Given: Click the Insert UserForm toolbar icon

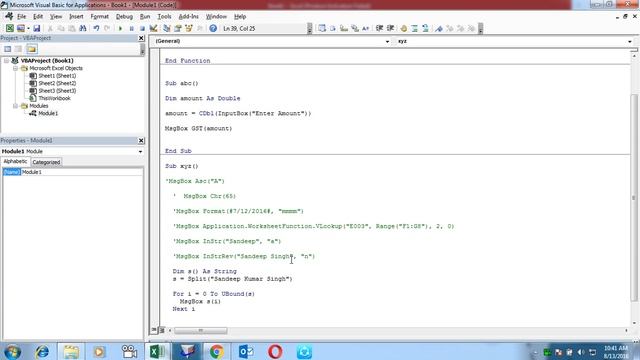Looking at the screenshot, I should pos(20,28).
